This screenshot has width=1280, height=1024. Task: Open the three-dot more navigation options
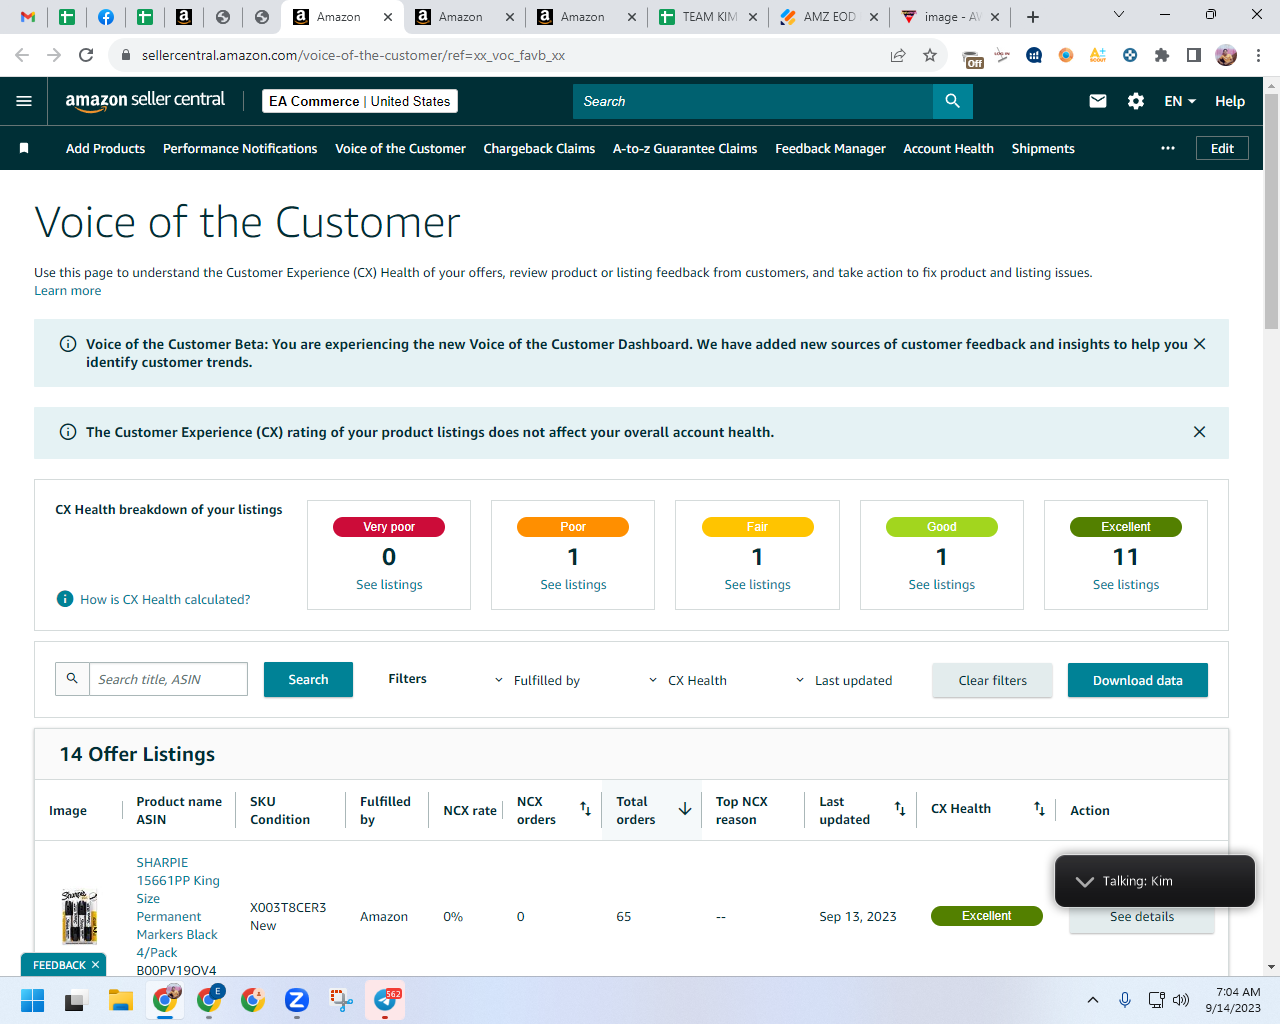tap(1168, 148)
